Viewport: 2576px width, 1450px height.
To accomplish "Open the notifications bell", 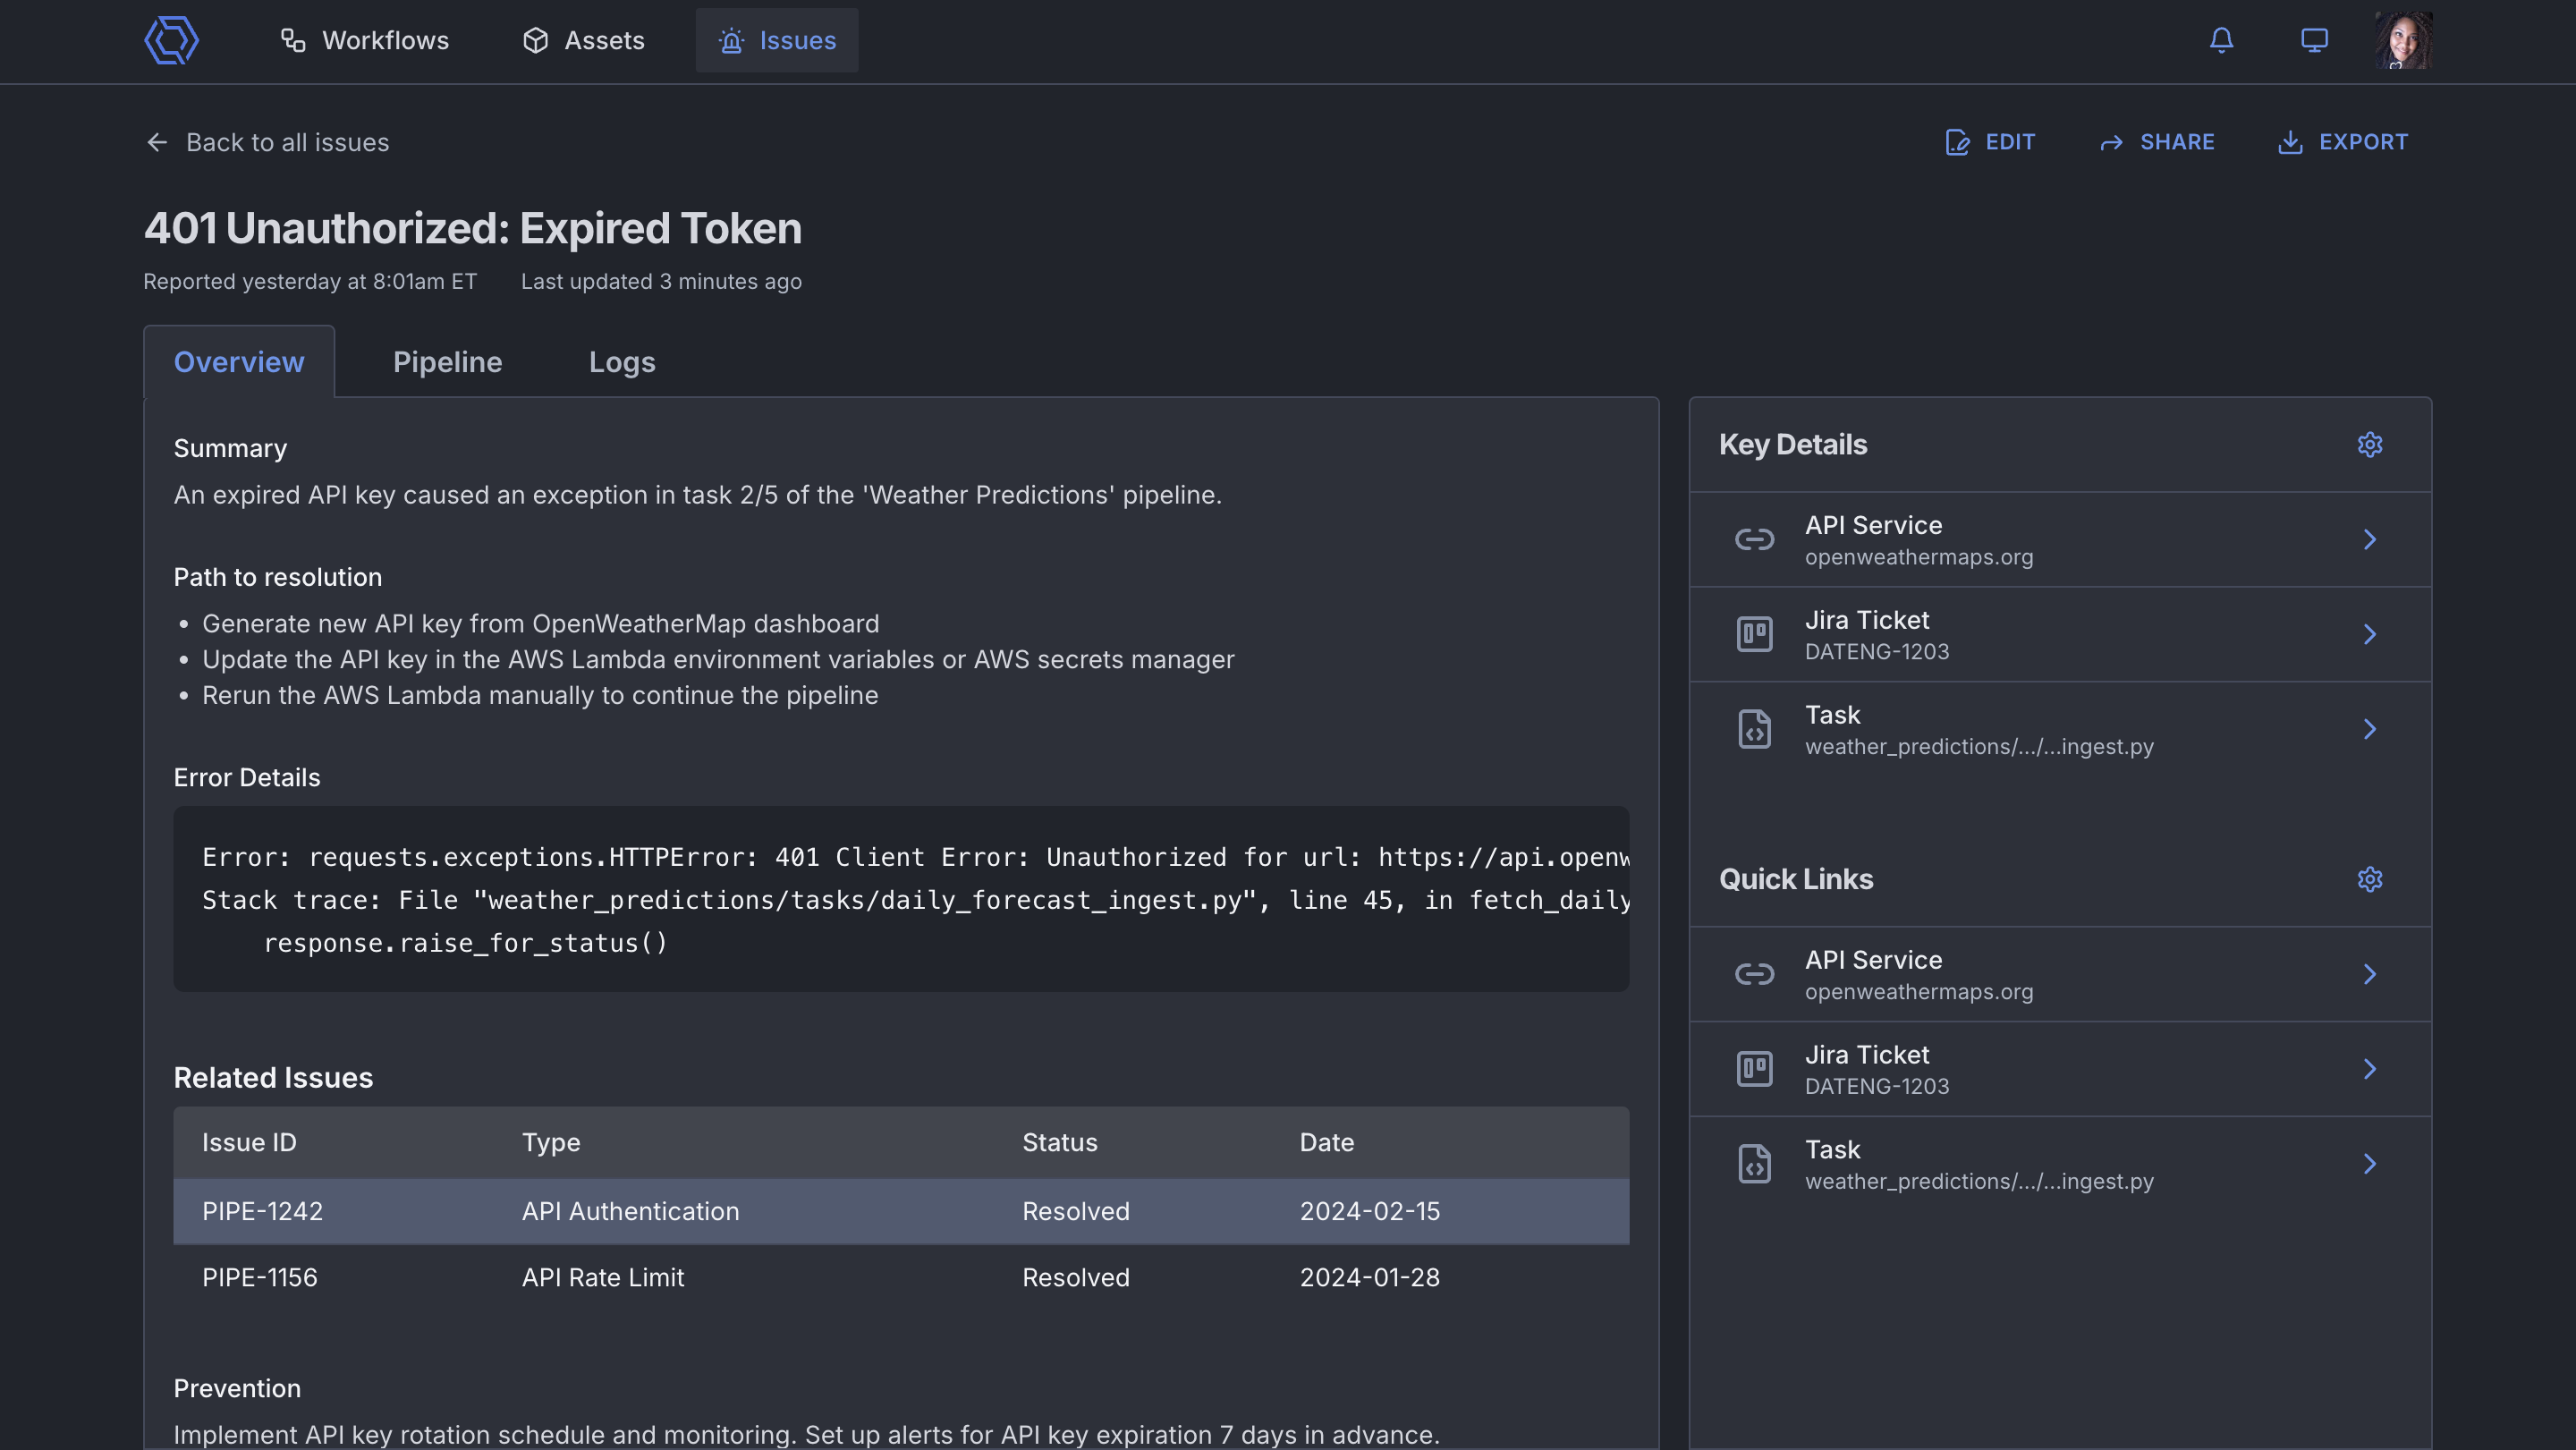I will (2220, 41).
